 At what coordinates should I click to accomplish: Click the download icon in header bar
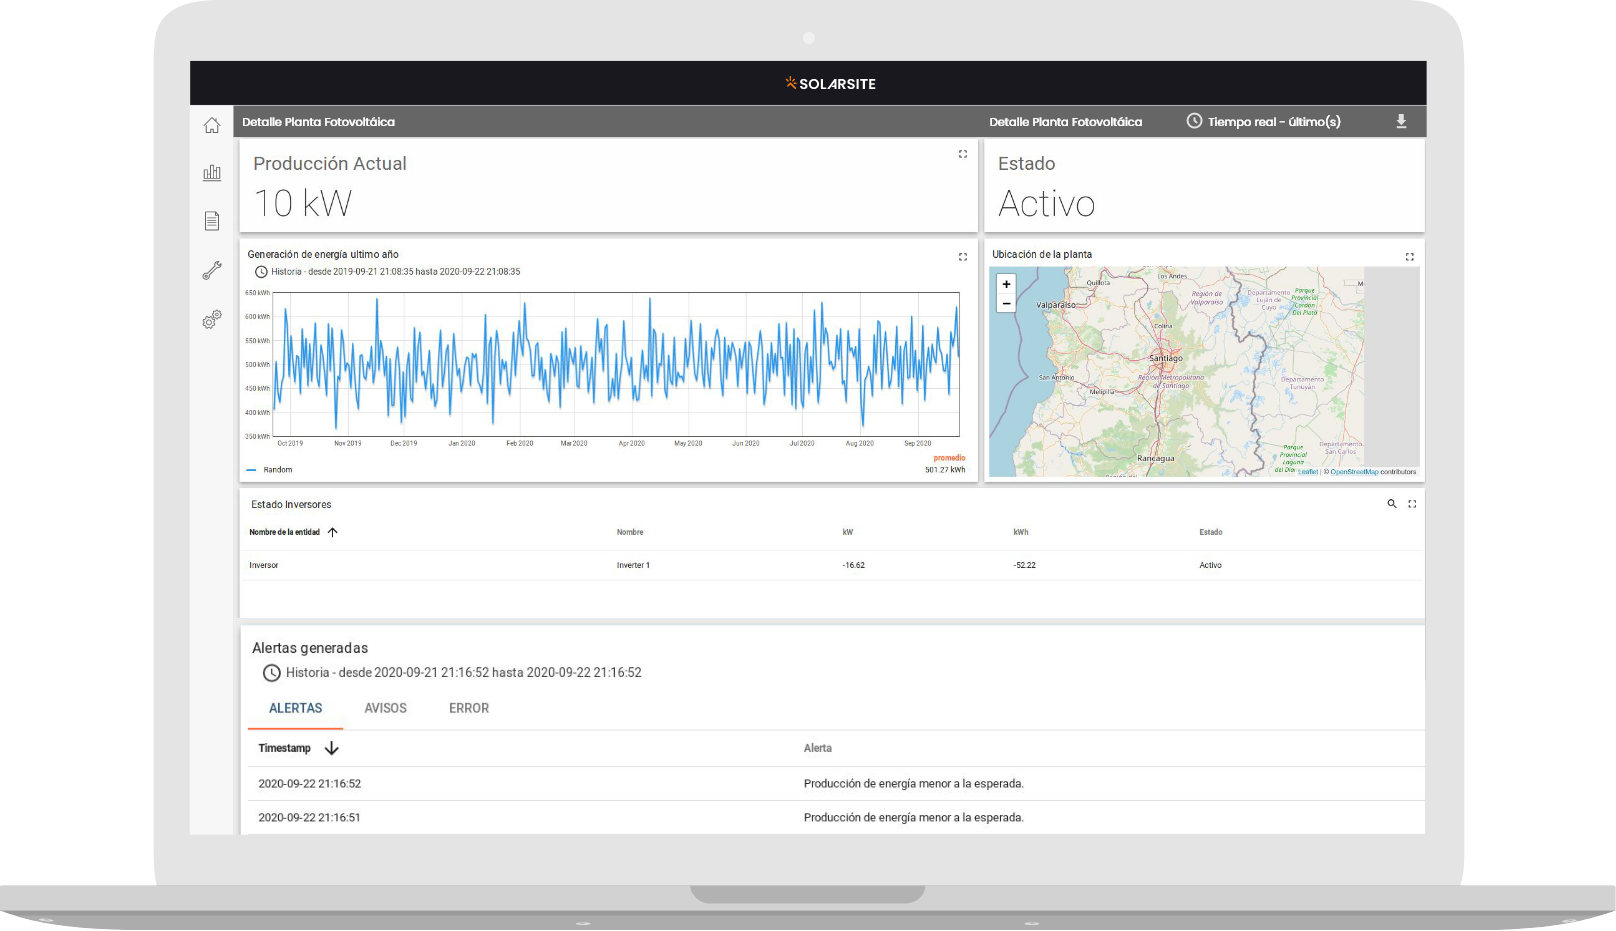point(1401,121)
